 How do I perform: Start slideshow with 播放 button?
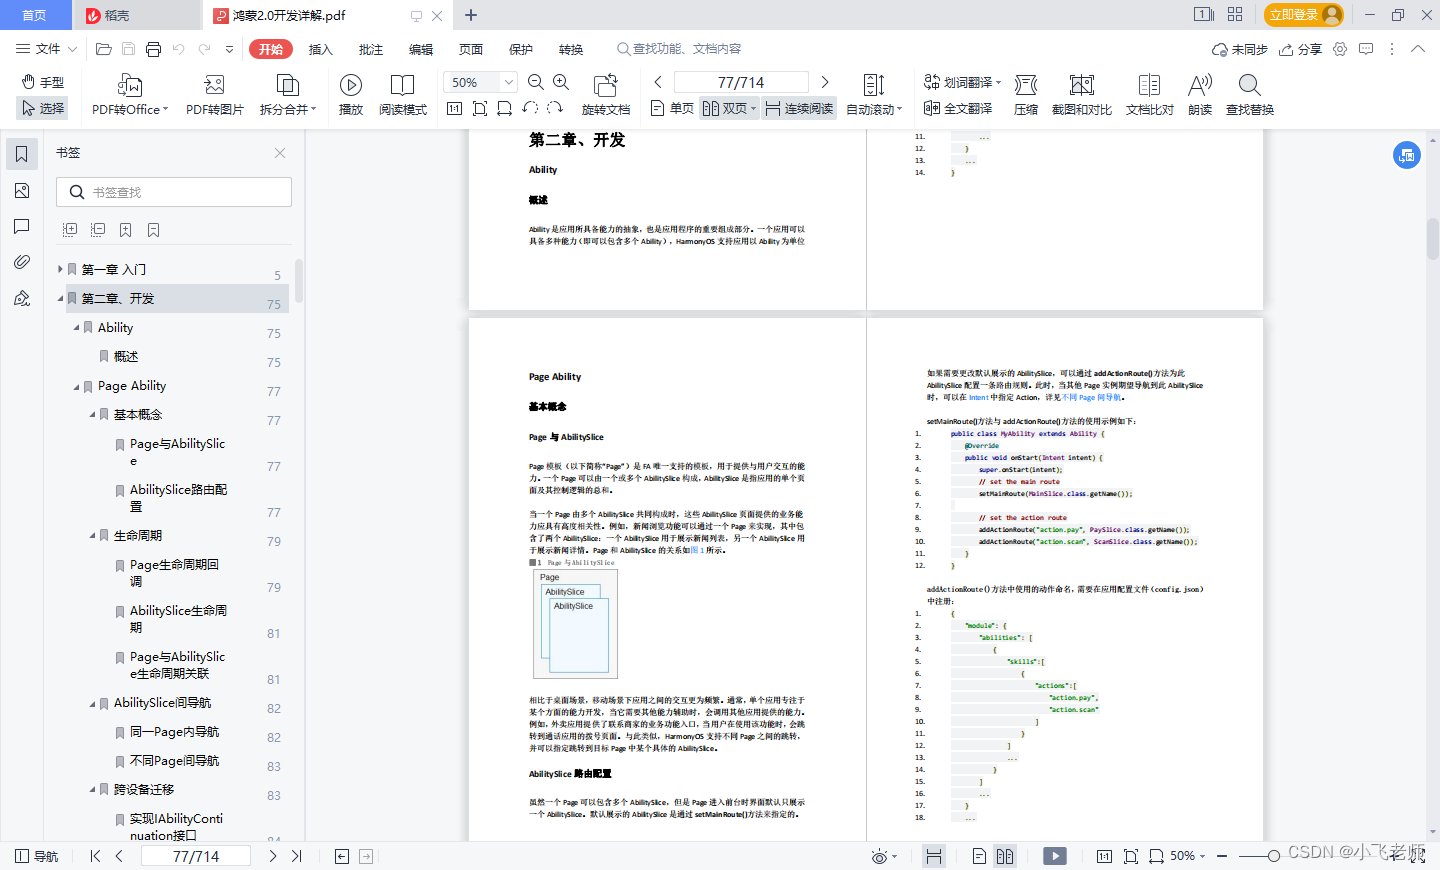point(351,96)
